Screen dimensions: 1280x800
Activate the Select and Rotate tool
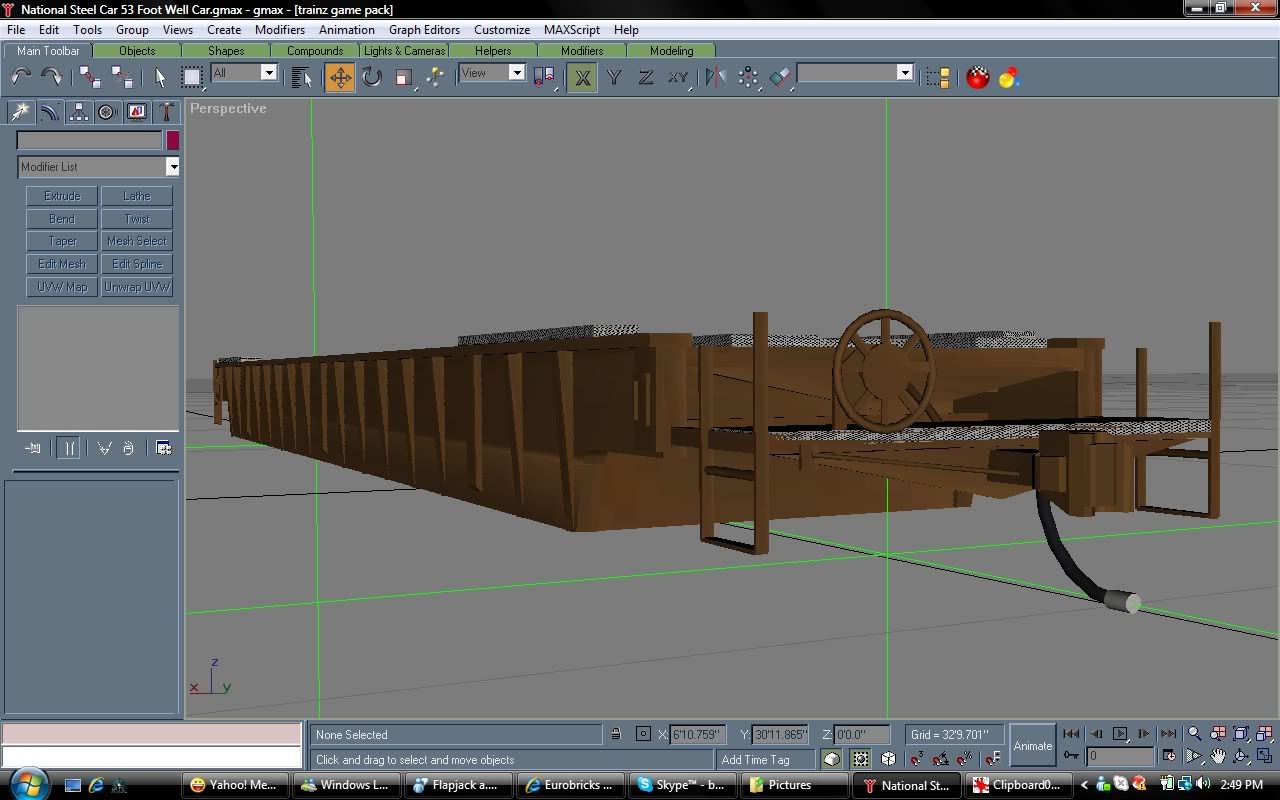pos(372,77)
